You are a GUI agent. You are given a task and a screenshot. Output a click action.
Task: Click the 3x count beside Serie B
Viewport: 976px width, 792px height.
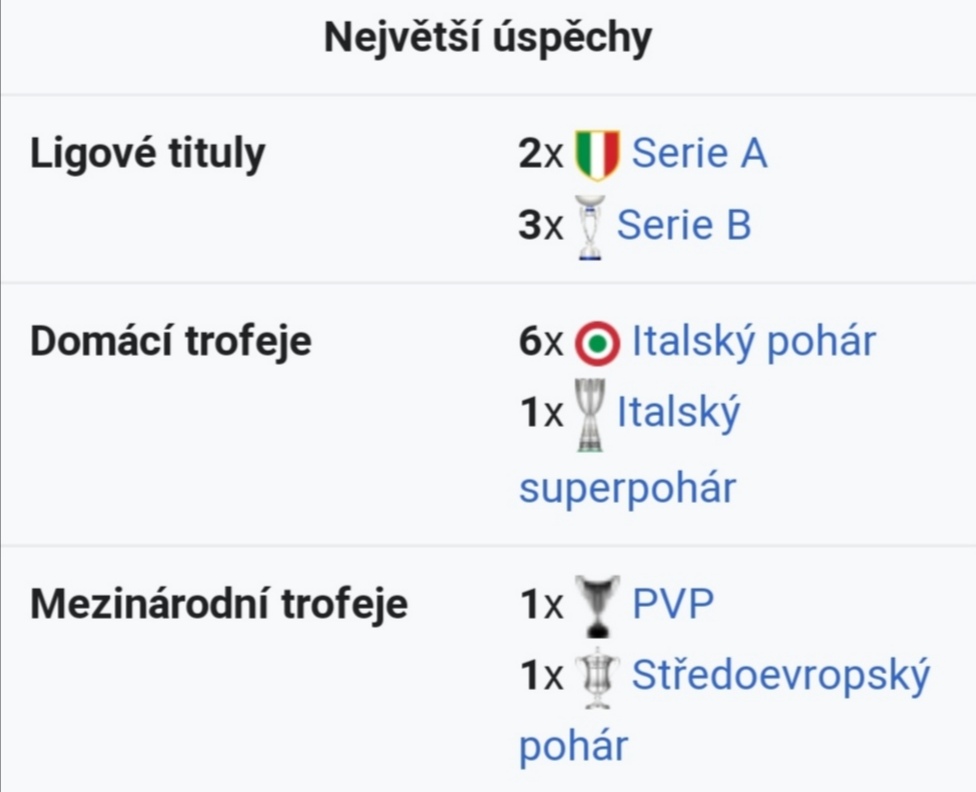541,225
